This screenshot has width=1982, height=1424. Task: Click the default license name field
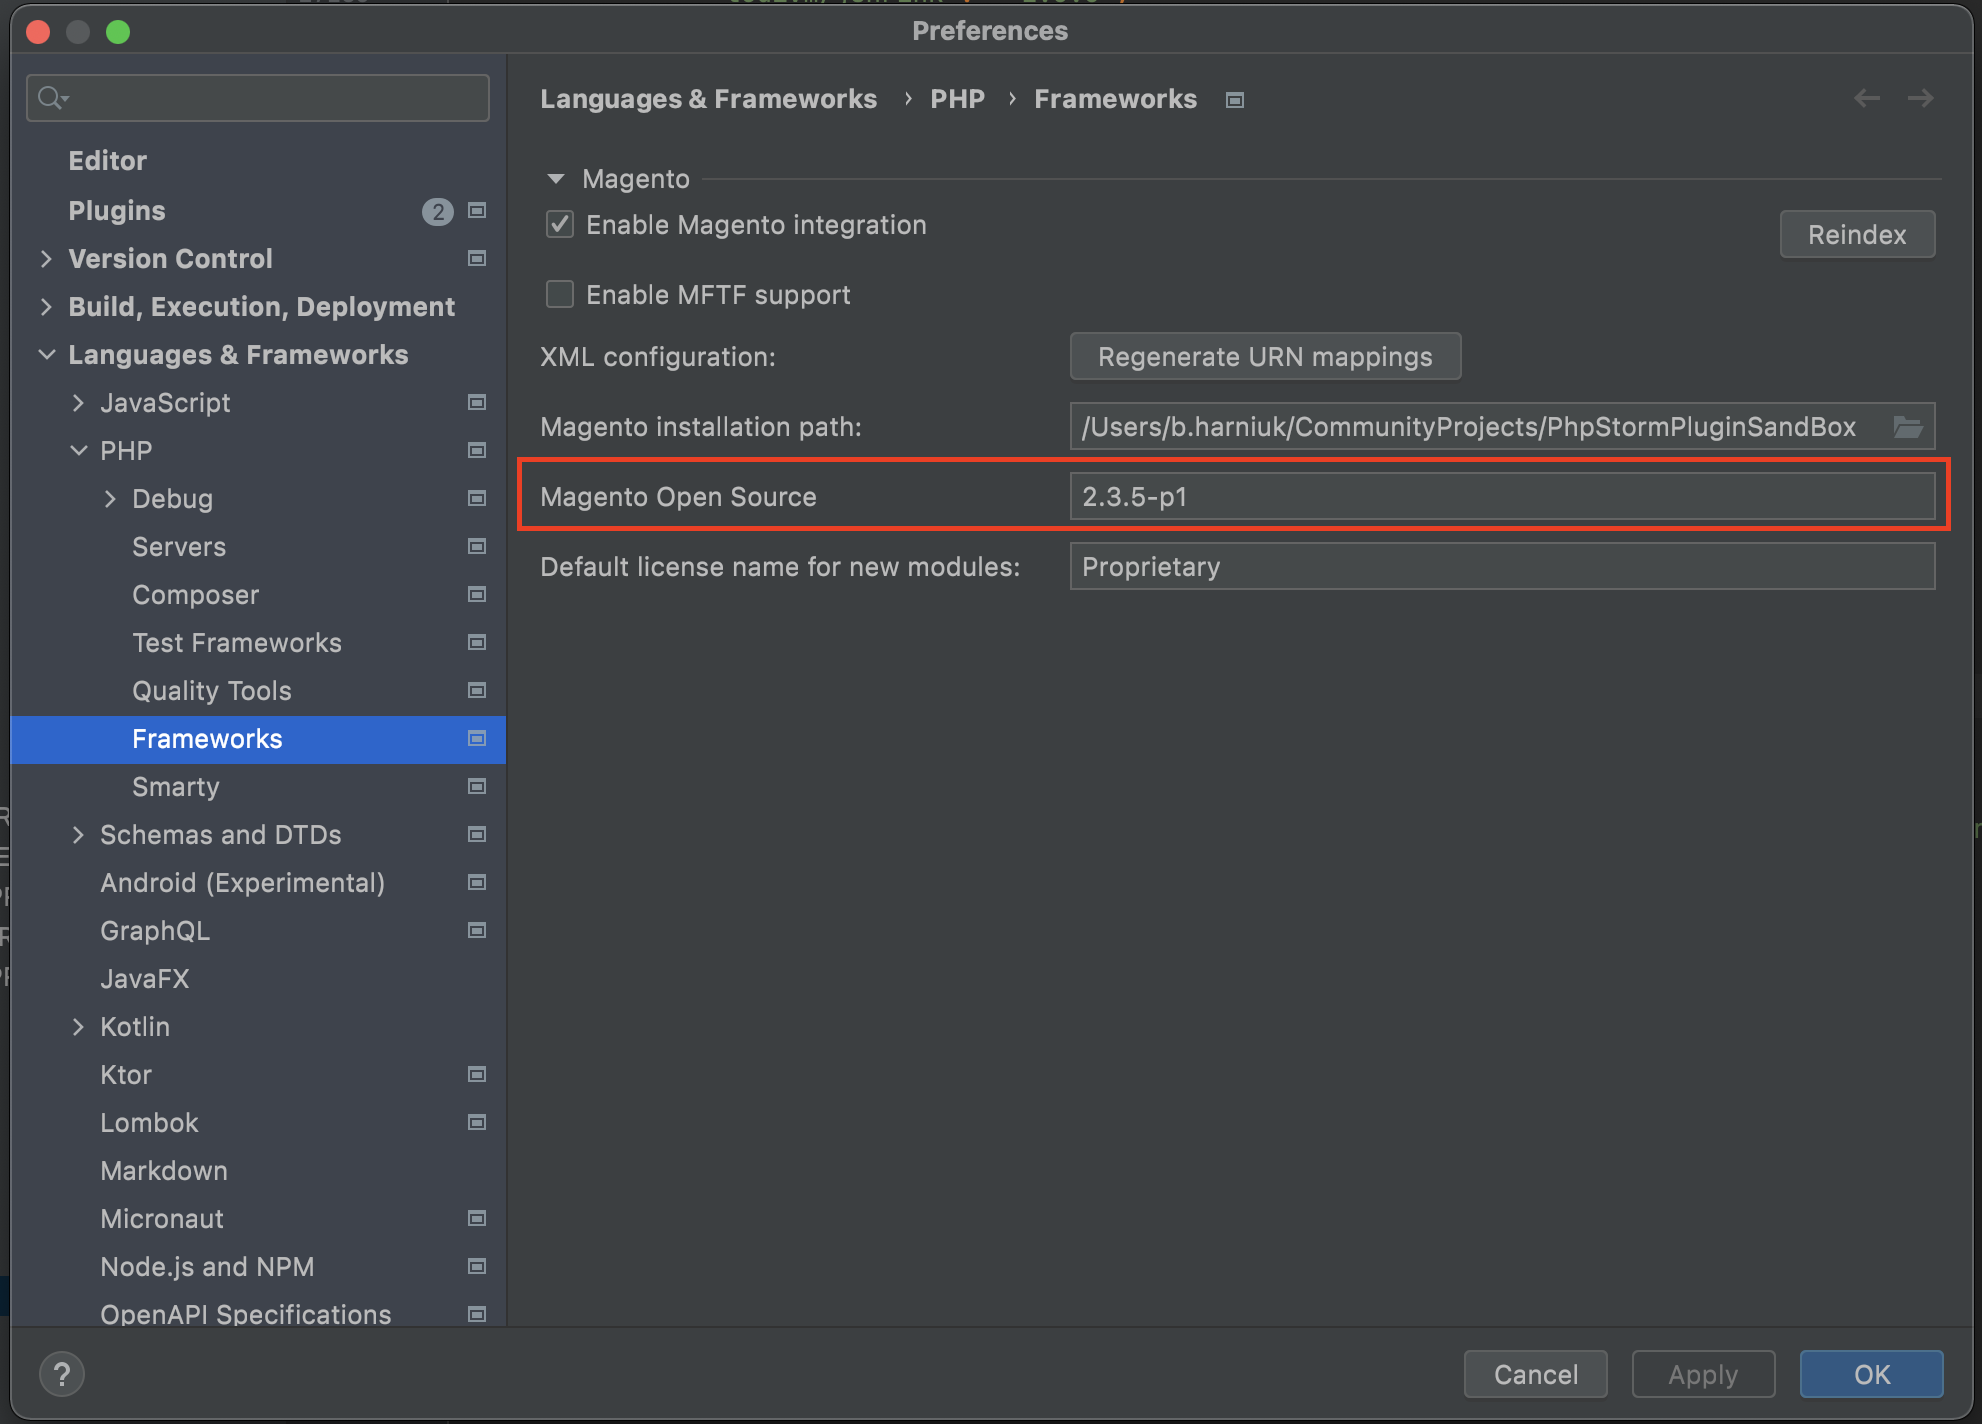click(1501, 567)
